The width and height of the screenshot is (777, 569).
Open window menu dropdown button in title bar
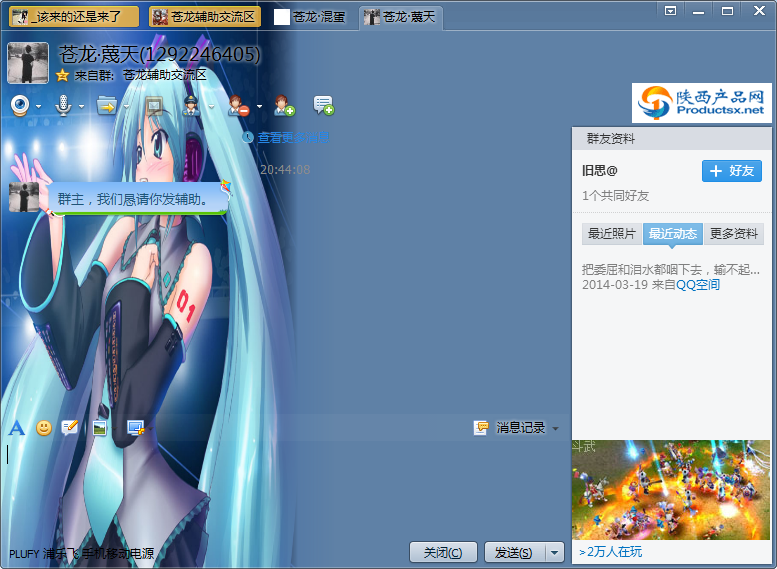click(670, 11)
